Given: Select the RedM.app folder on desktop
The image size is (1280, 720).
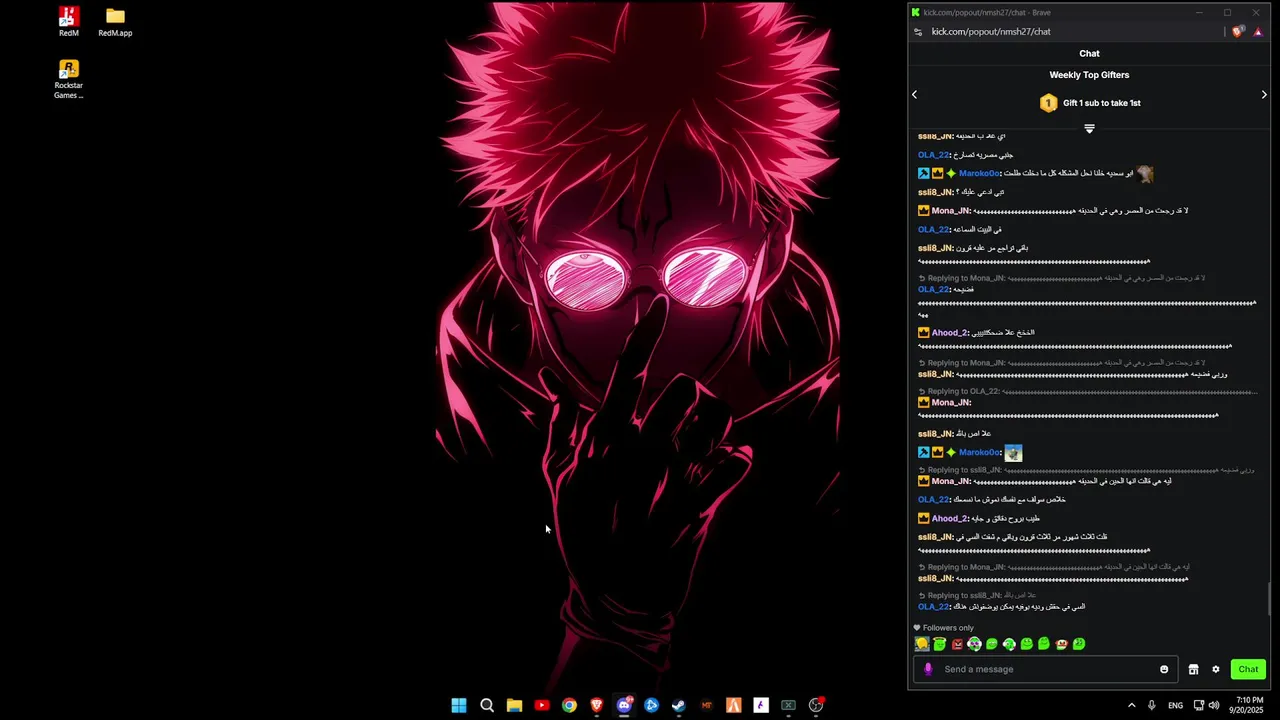Looking at the screenshot, I should pyautogui.click(x=115, y=21).
